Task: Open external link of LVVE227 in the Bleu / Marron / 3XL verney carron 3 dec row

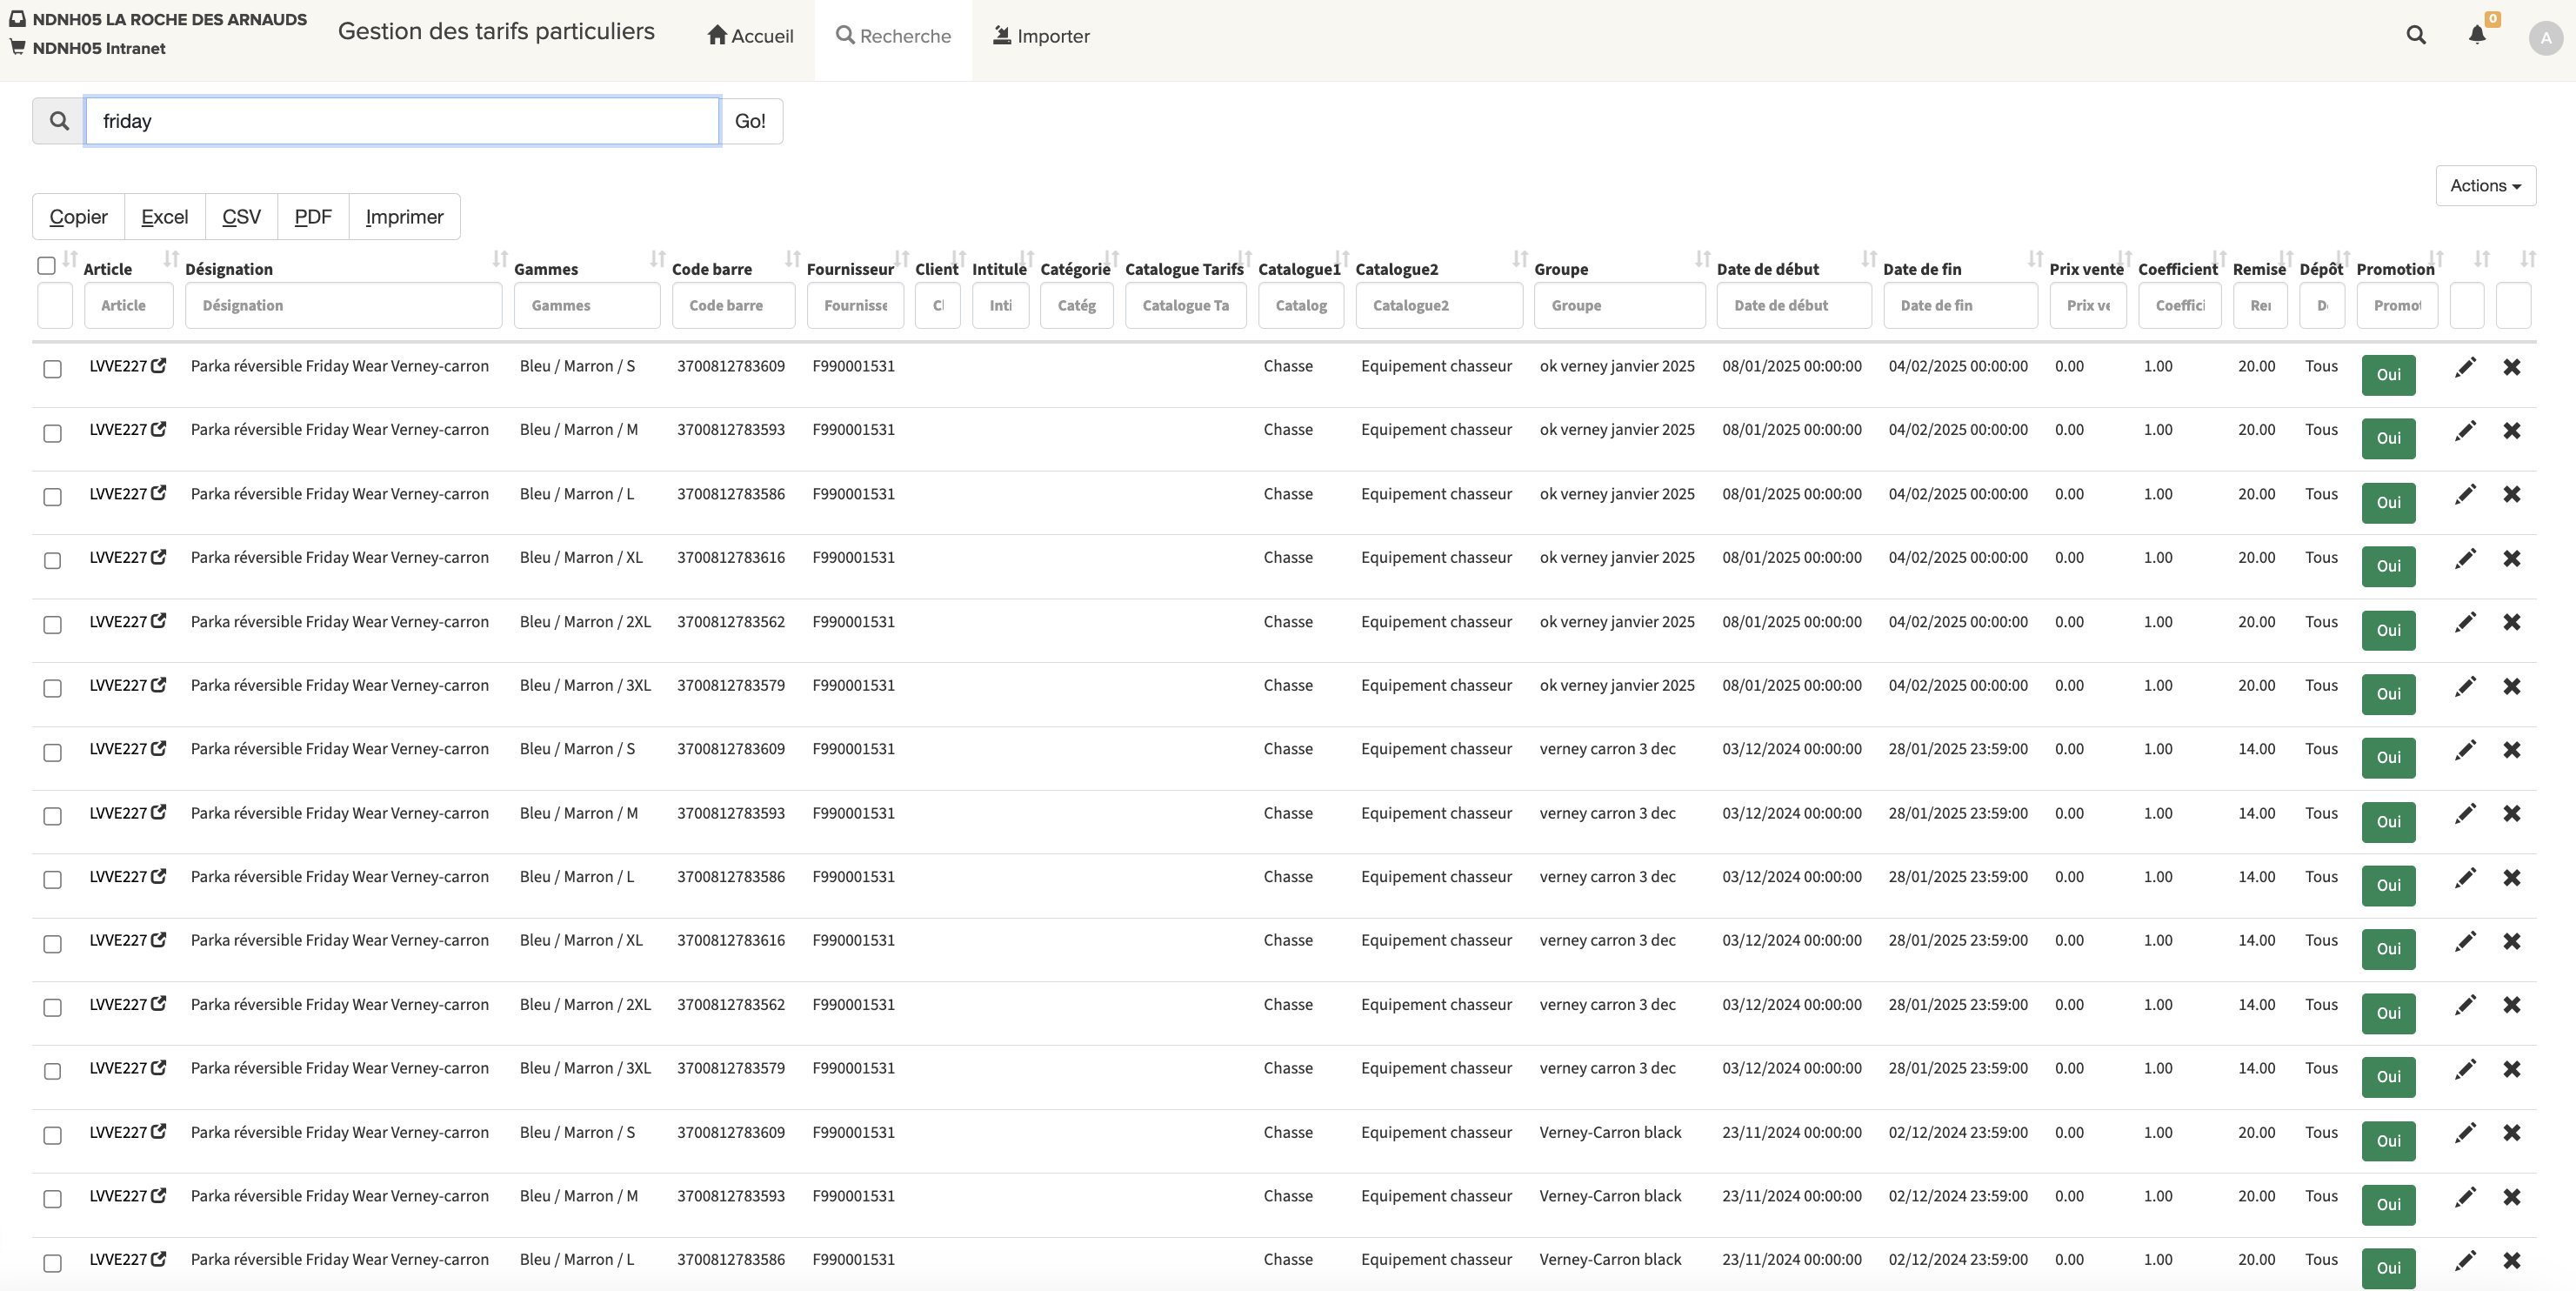Action: [158, 1068]
